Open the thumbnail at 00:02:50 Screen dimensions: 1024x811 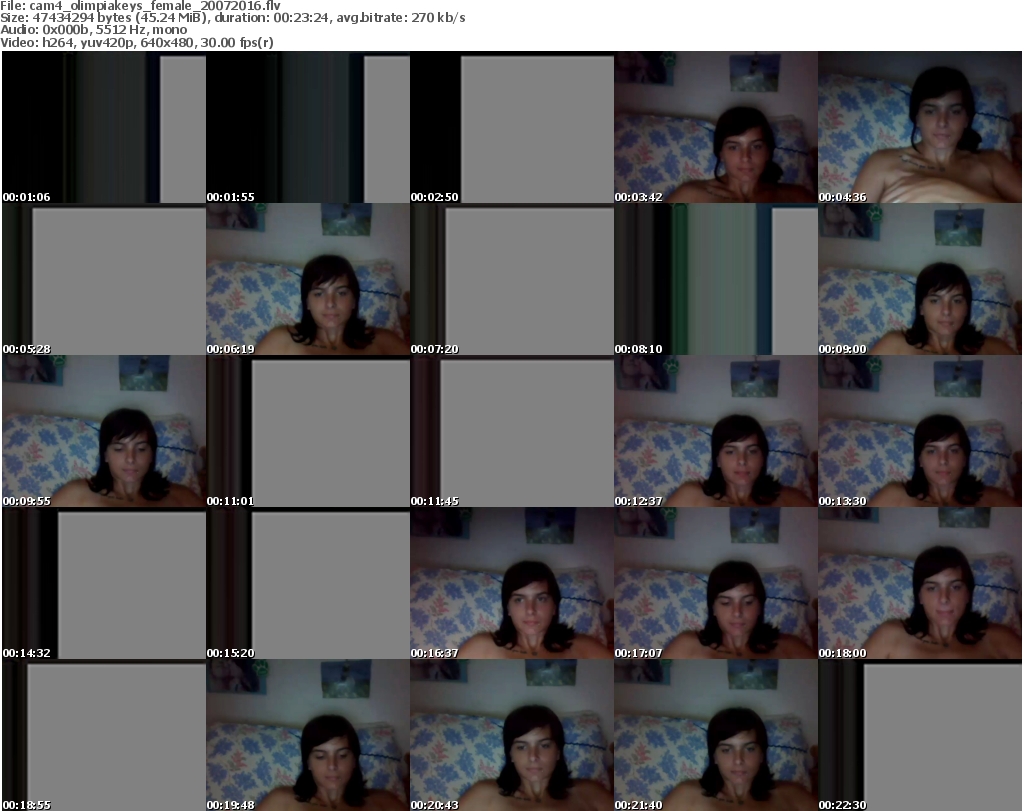tap(512, 127)
